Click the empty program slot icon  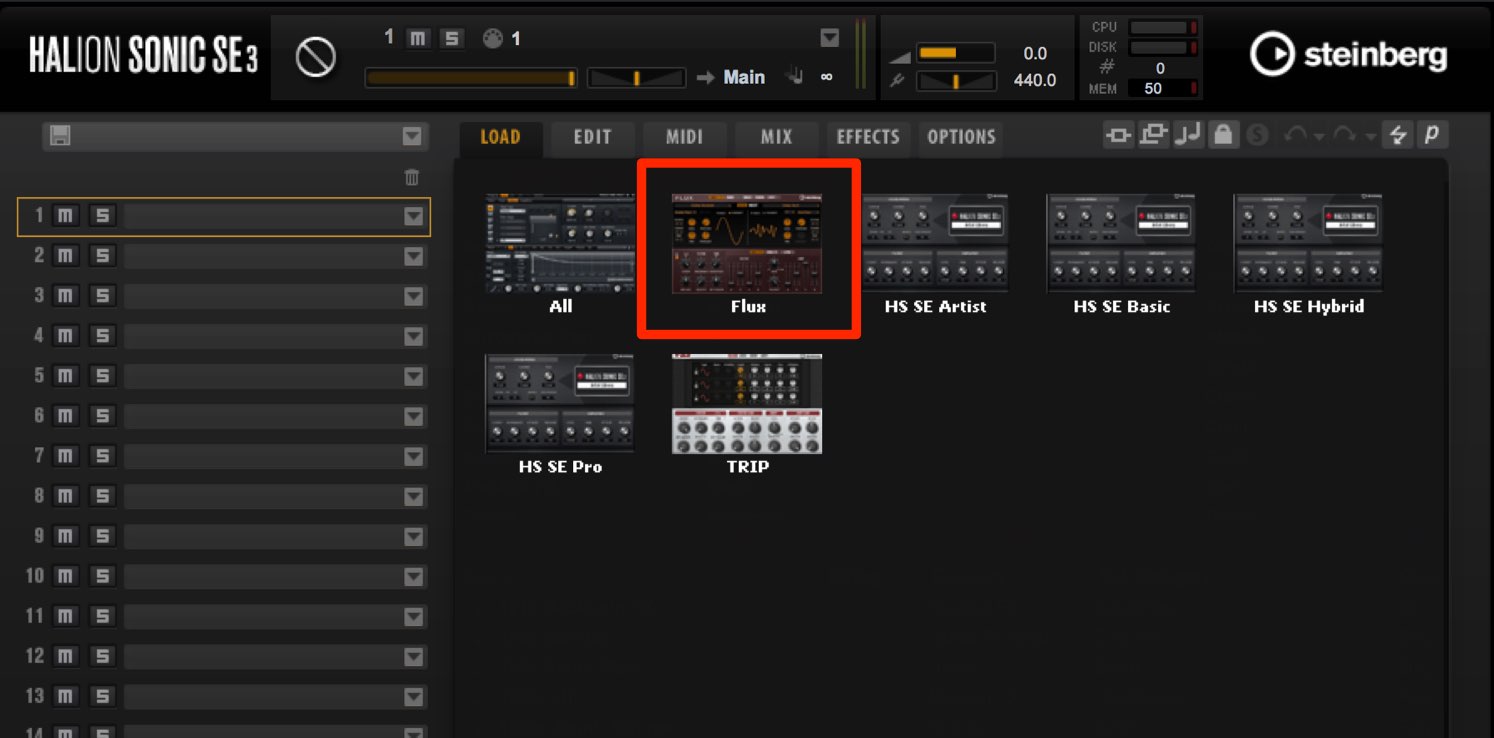(316, 58)
